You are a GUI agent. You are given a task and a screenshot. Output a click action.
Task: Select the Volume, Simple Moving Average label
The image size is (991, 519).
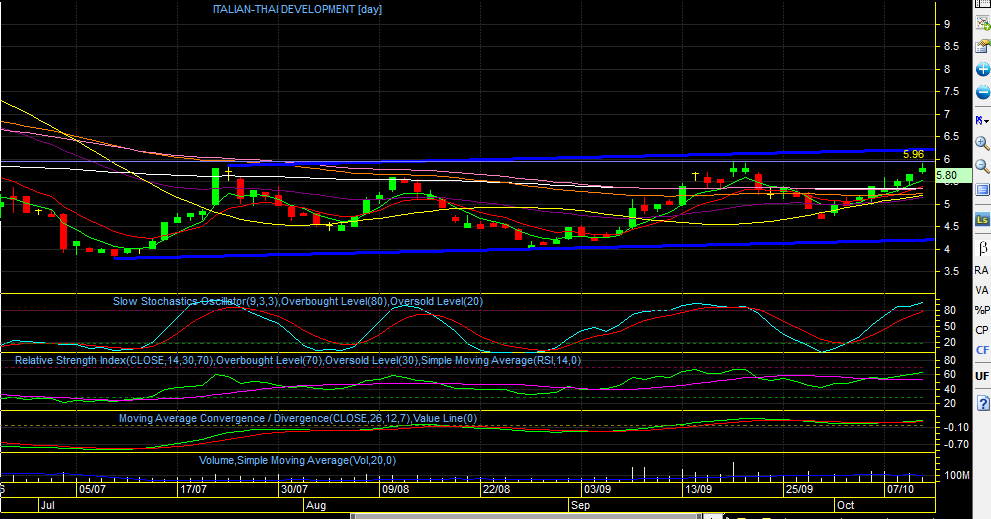click(x=298, y=460)
